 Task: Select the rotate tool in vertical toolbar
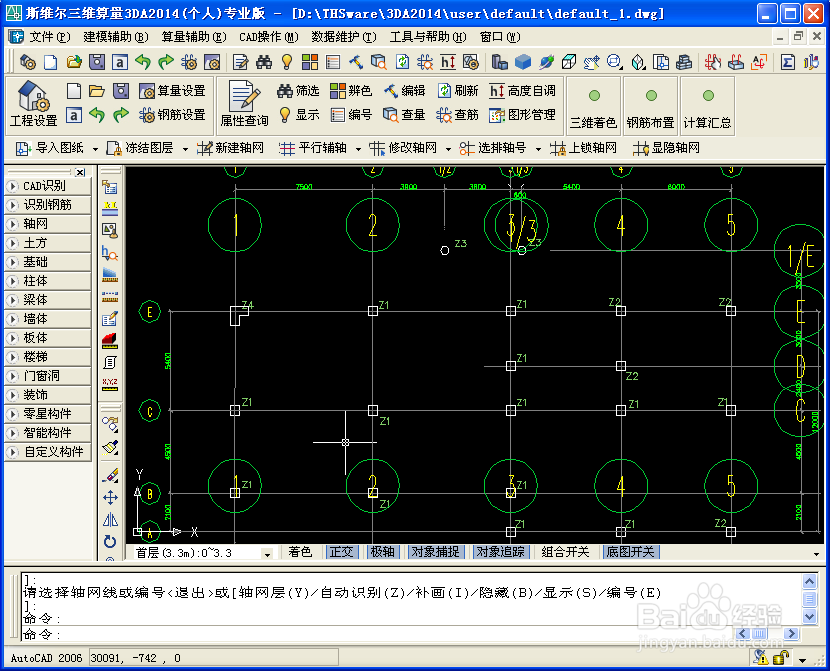(x=110, y=542)
